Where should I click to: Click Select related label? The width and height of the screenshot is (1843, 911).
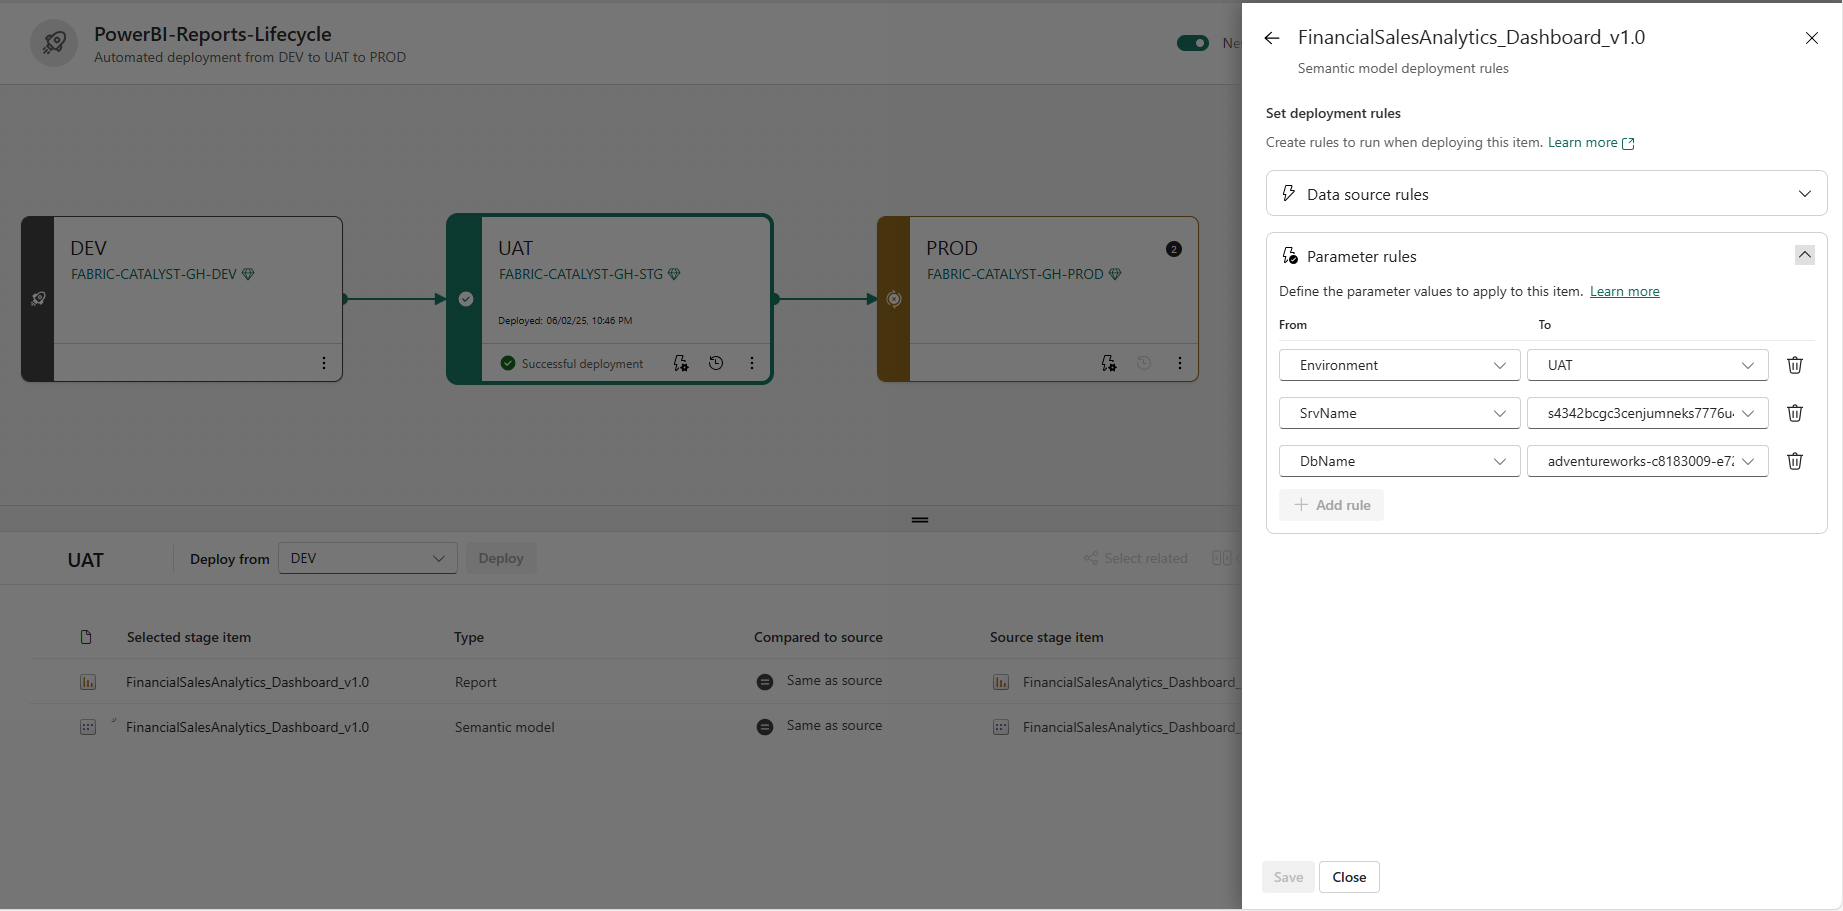coord(1146,558)
